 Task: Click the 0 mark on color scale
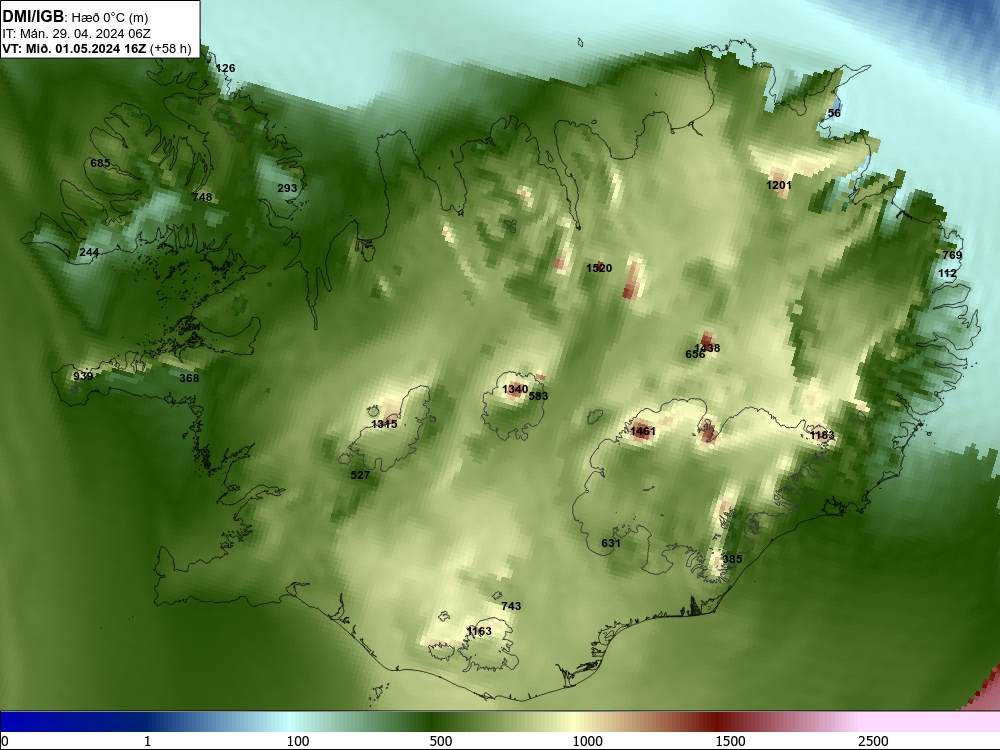pyautogui.click(x=5, y=741)
